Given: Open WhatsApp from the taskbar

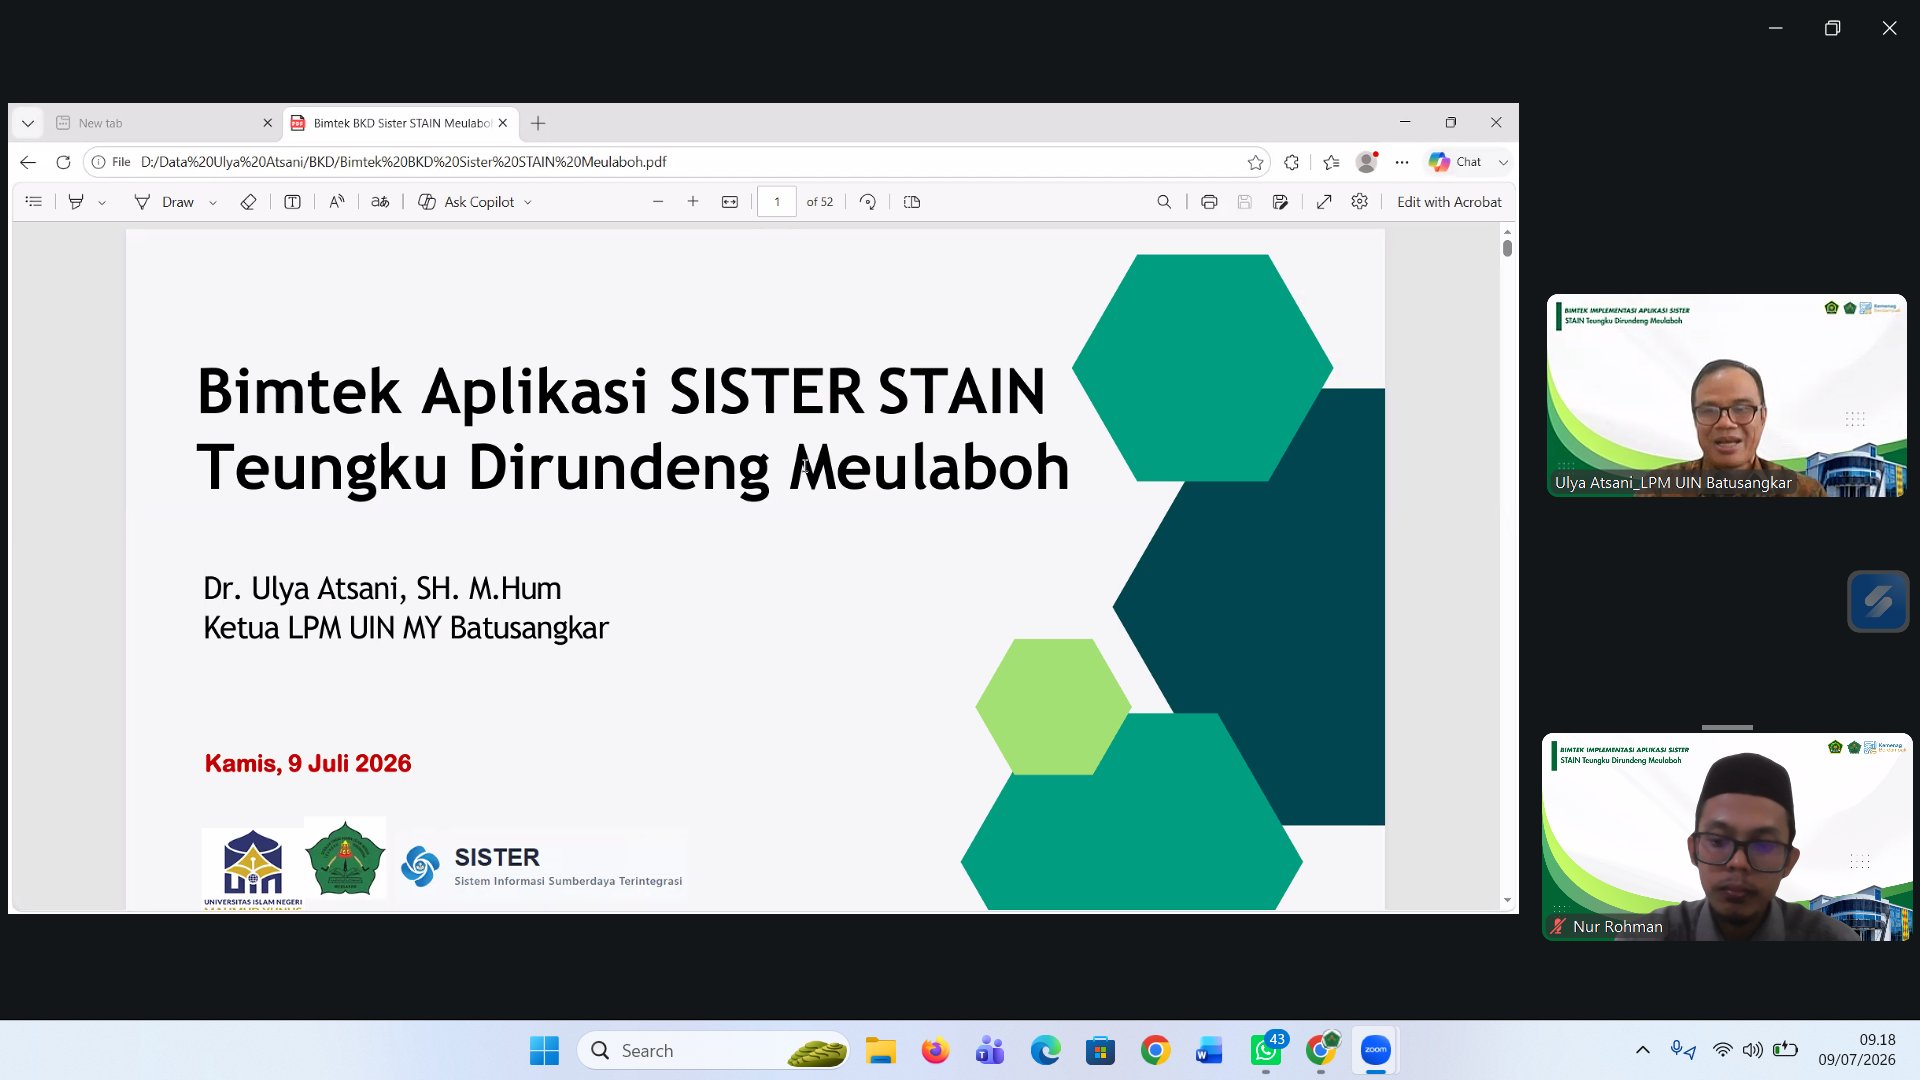Looking at the screenshot, I should pyautogui.click(x=1266, y=1050).
